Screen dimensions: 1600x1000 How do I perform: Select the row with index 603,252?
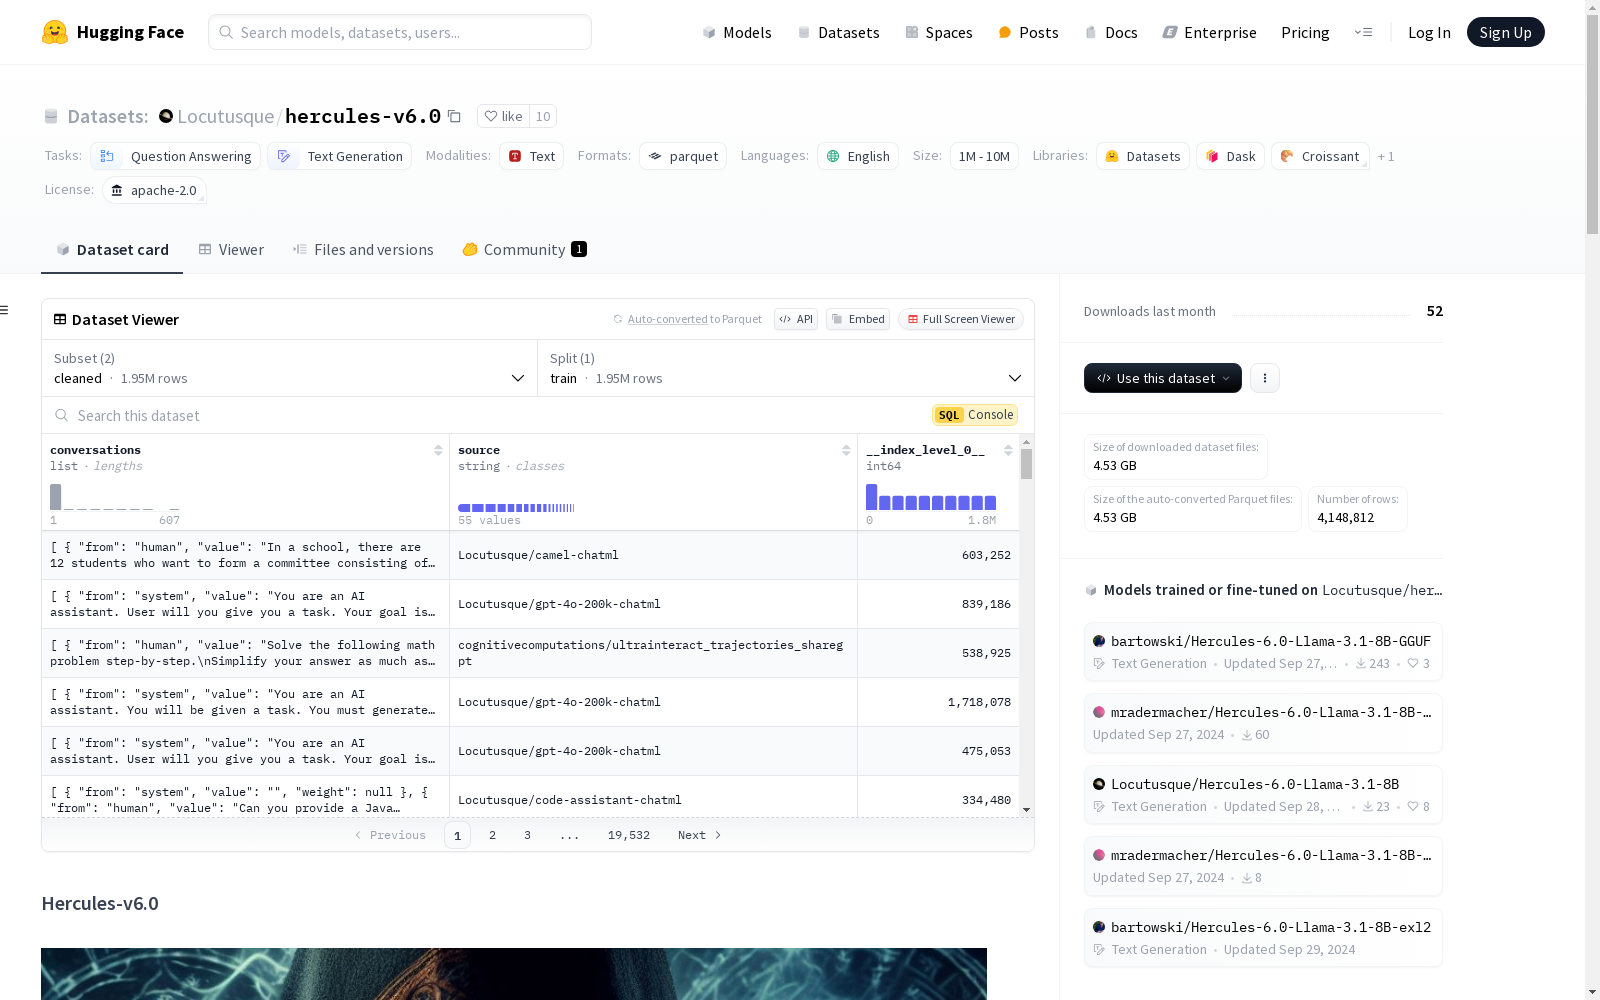(530, 555)
